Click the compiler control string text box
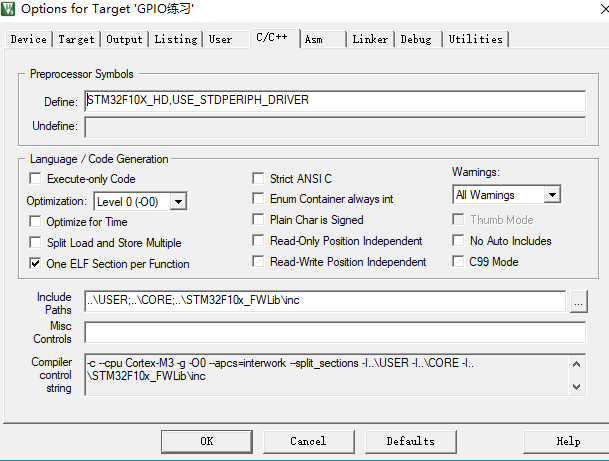 pos(335,375)
